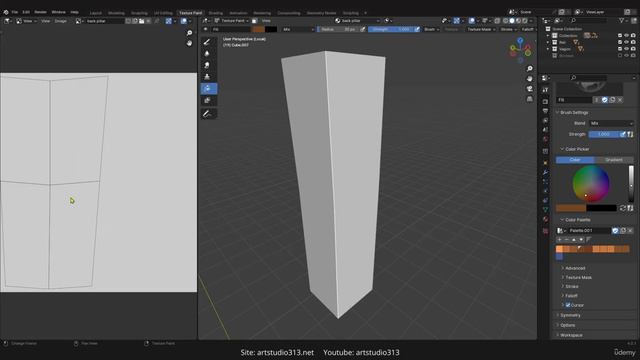Viewport: 640px width, 360px height.
Task: Select Material Preview shading mode
Action: click(x=518, y=20)
